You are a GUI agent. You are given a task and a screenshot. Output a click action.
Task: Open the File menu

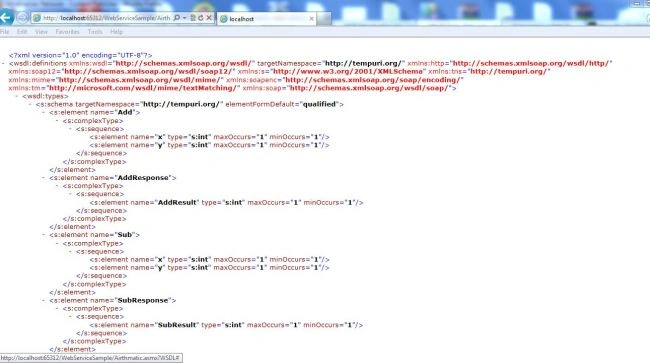click(x=5, y=31)
